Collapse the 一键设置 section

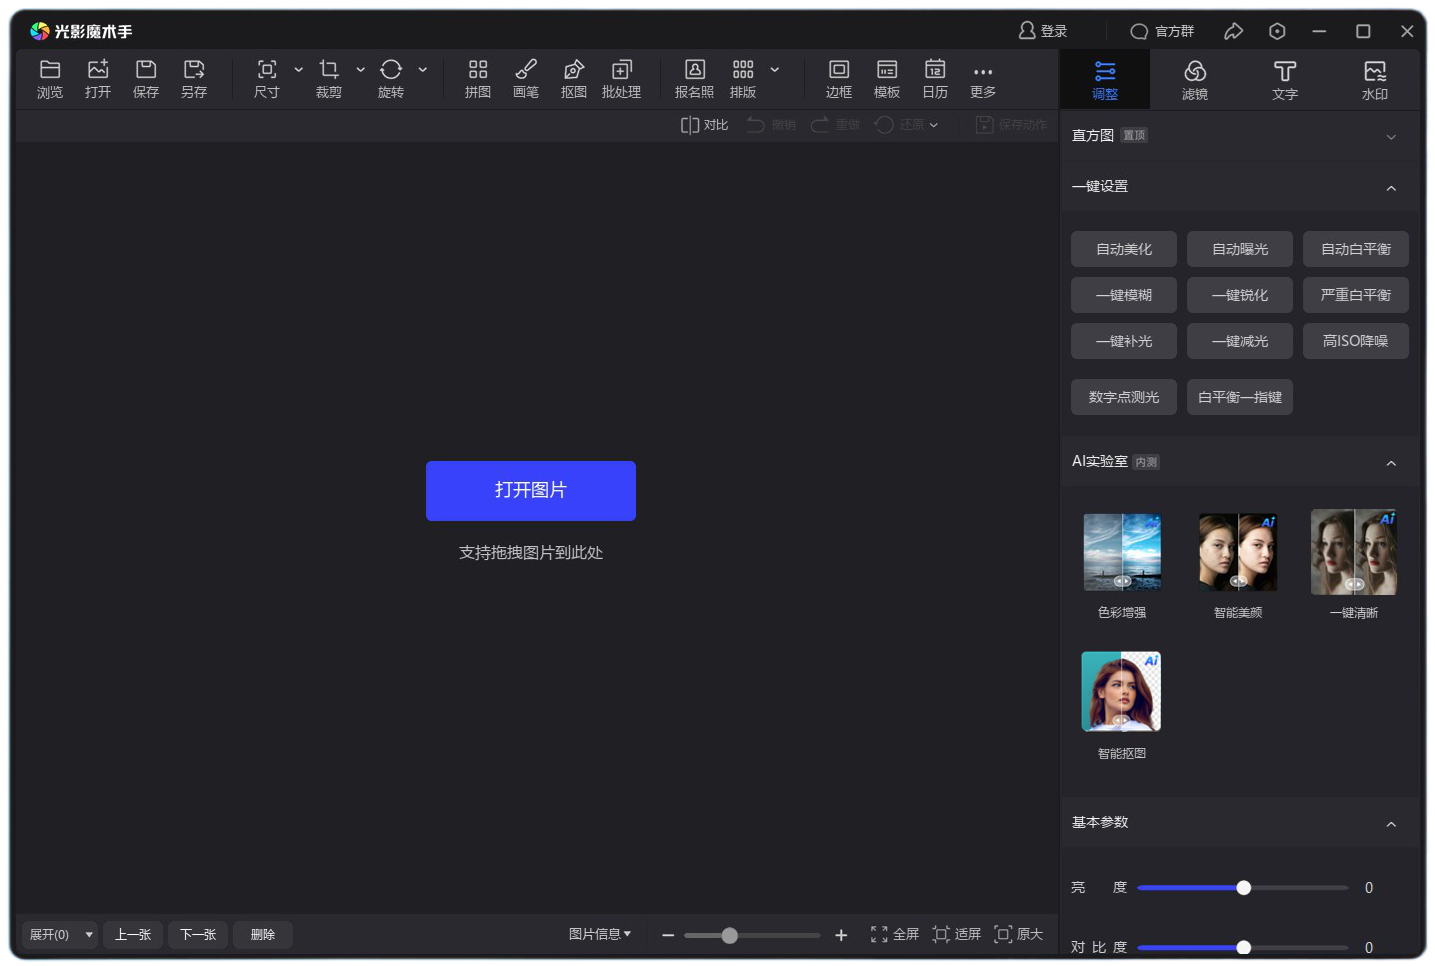coord(1391,188)
